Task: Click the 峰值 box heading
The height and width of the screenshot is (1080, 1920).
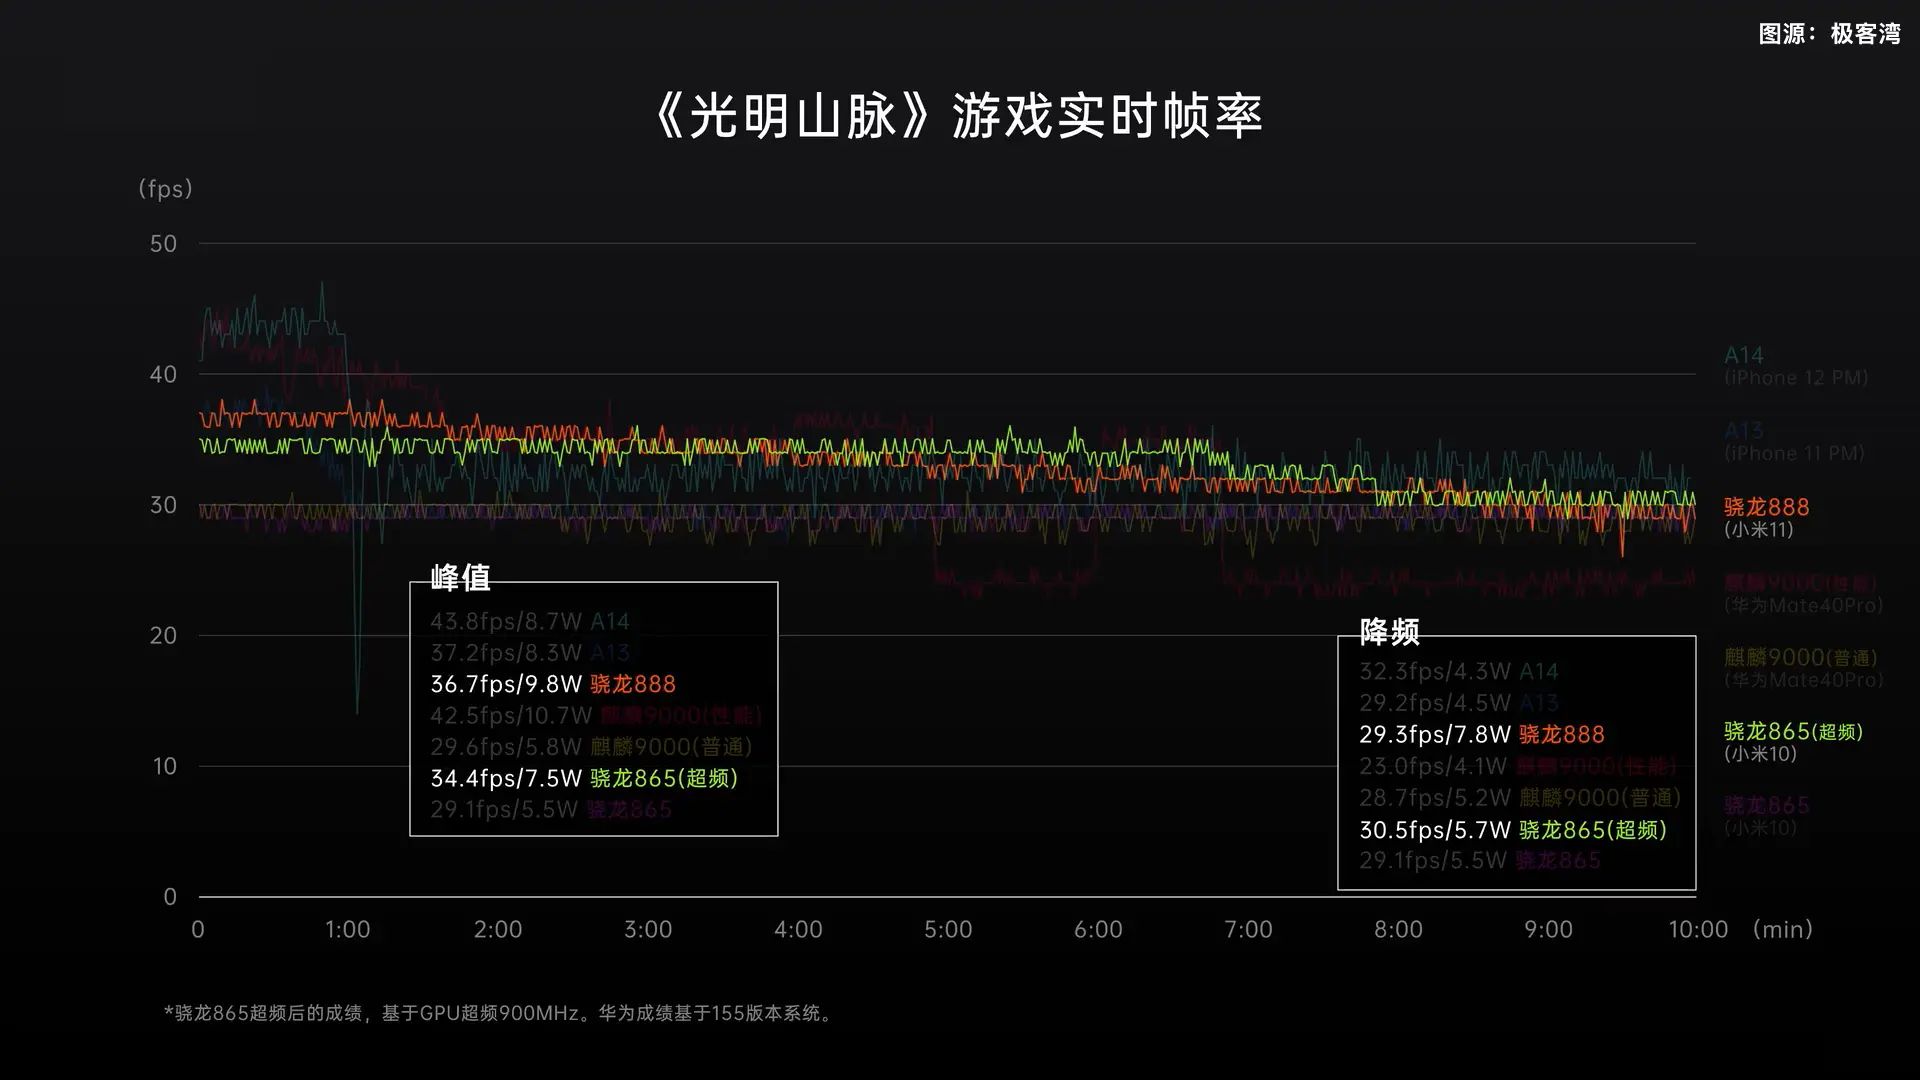Action: [x=460, y=577]
